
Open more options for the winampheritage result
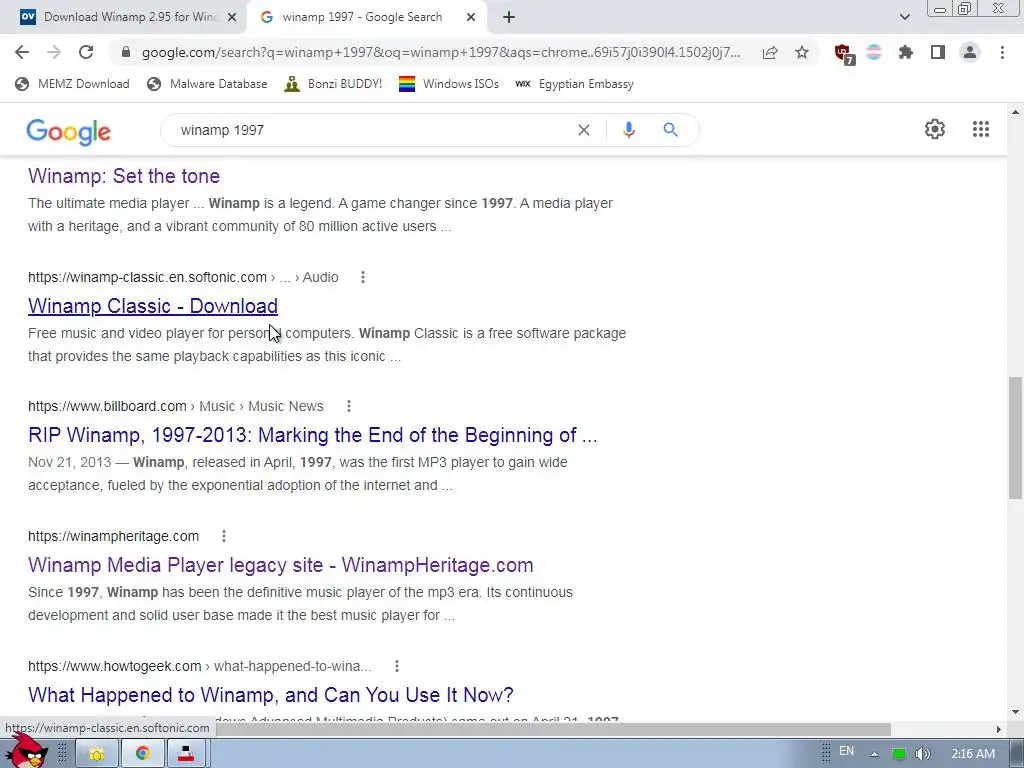pos(224,536)
